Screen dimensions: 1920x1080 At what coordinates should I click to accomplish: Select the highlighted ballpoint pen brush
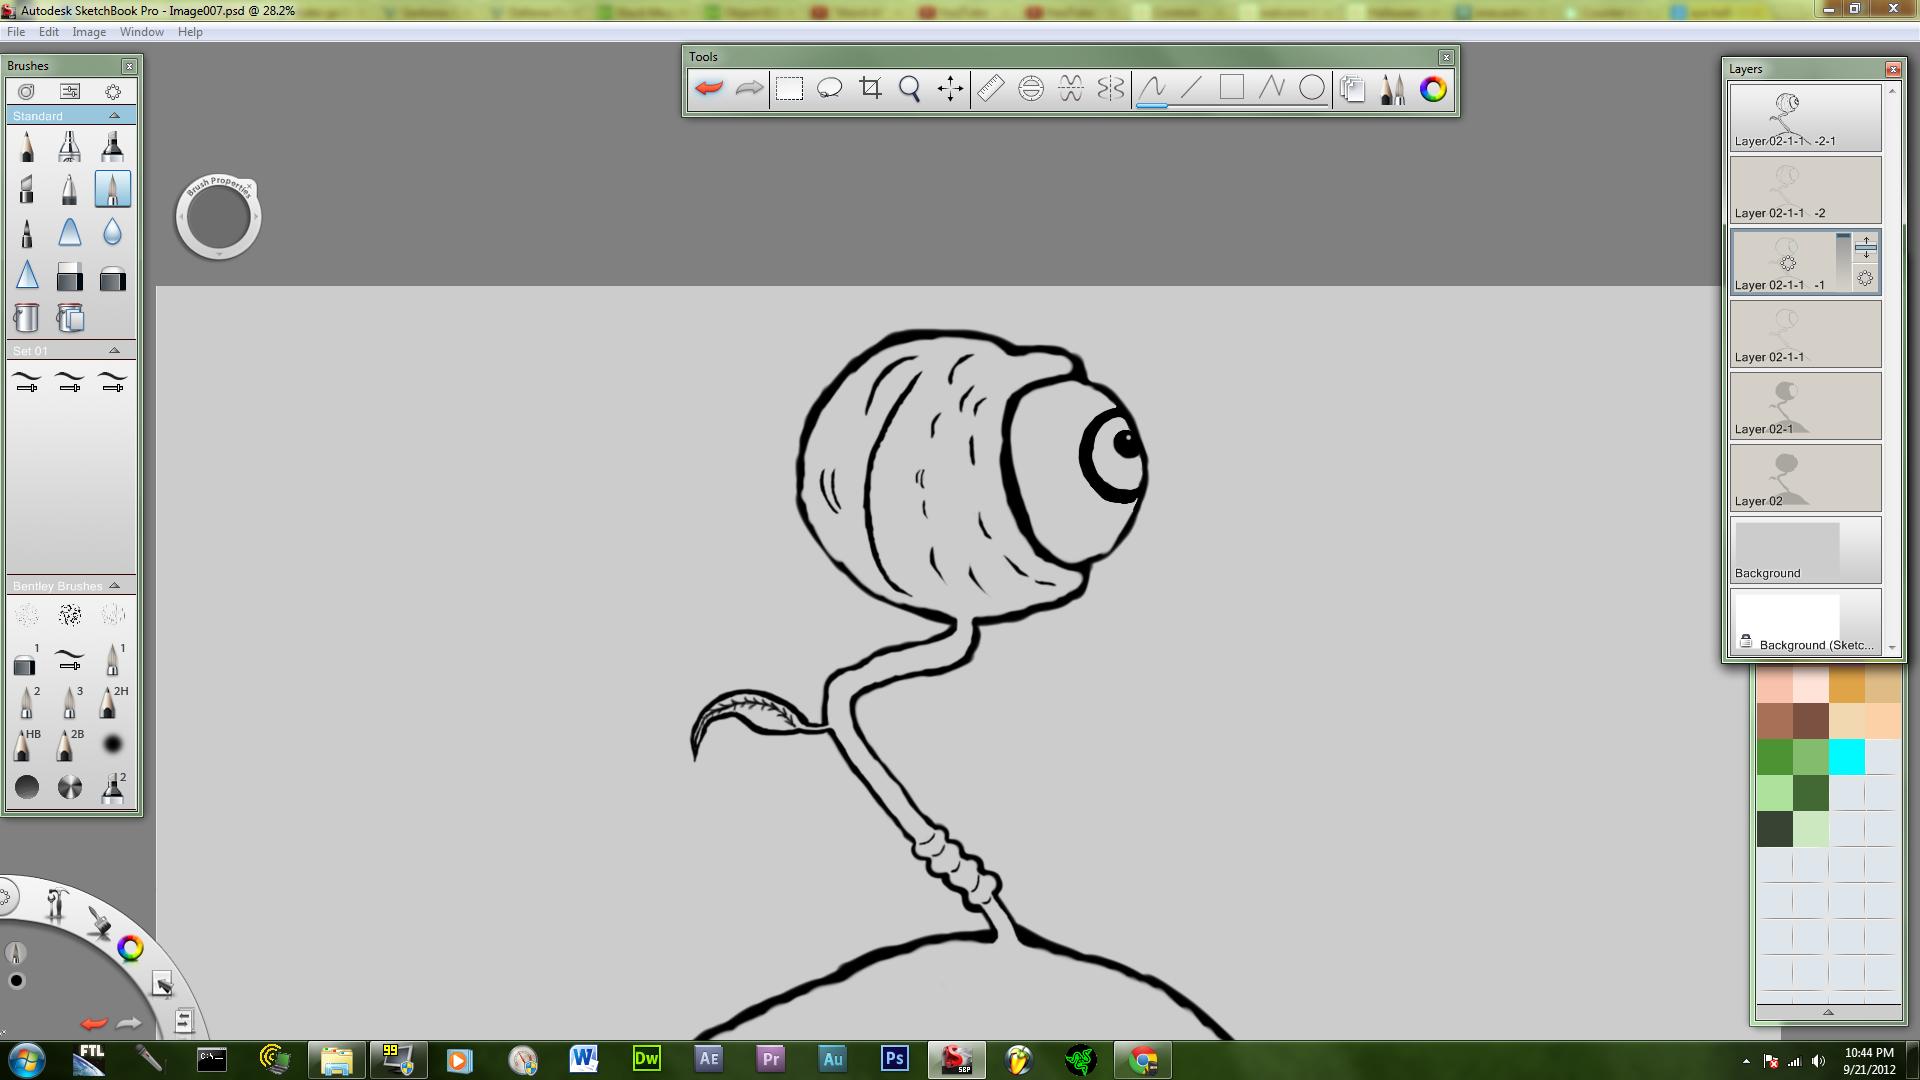pyautogui.click(x=112, y=189)
